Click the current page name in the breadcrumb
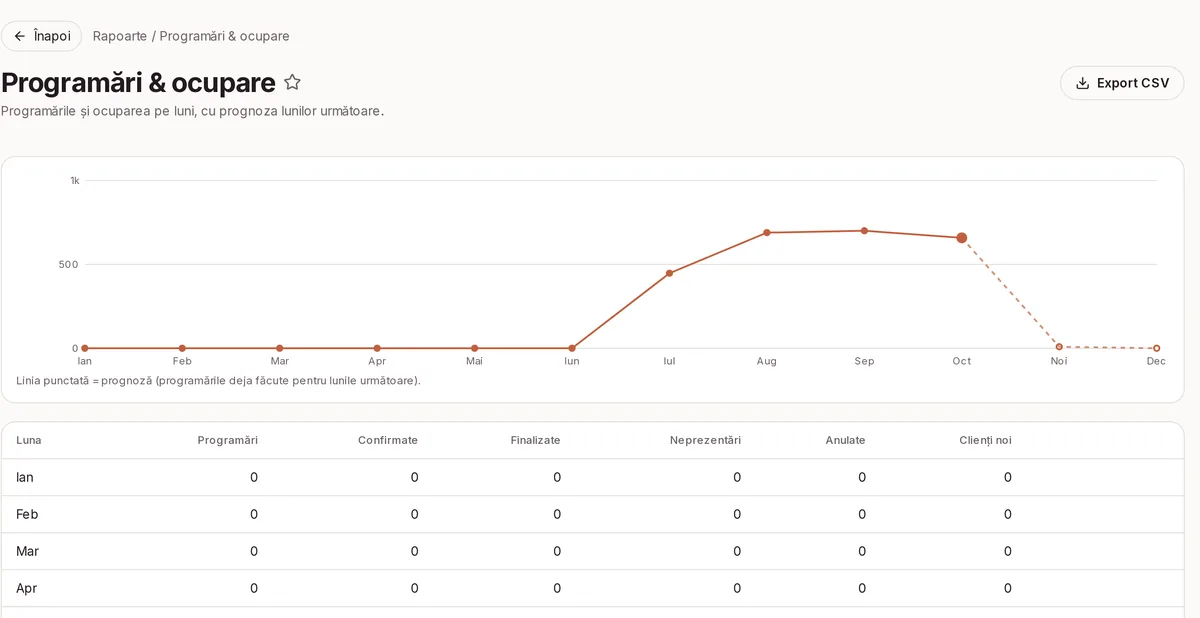 (224, 36)
